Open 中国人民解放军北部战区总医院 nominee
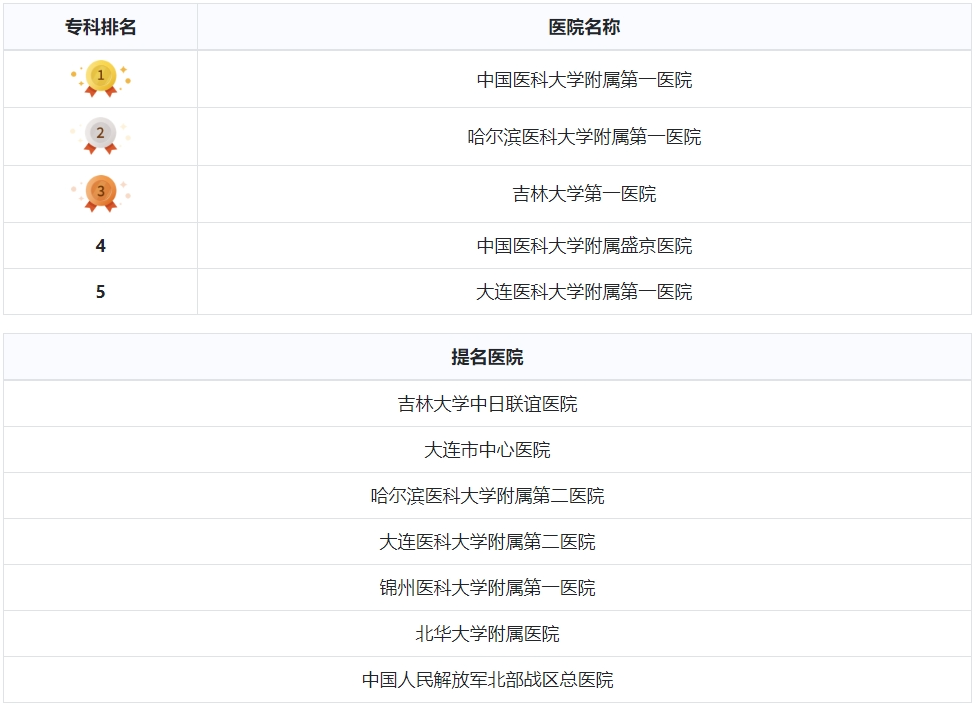 487,680
